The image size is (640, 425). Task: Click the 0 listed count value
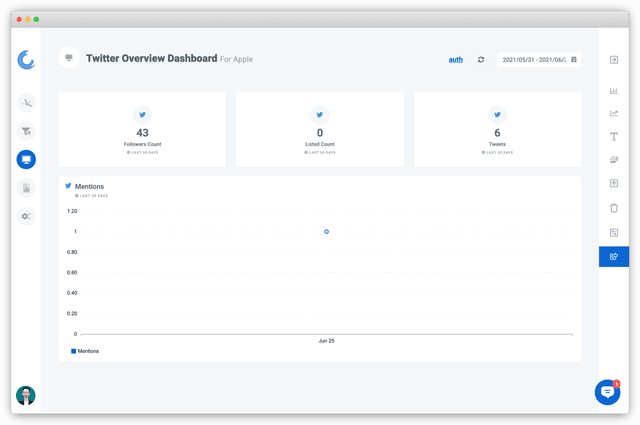tap(320, 133)
